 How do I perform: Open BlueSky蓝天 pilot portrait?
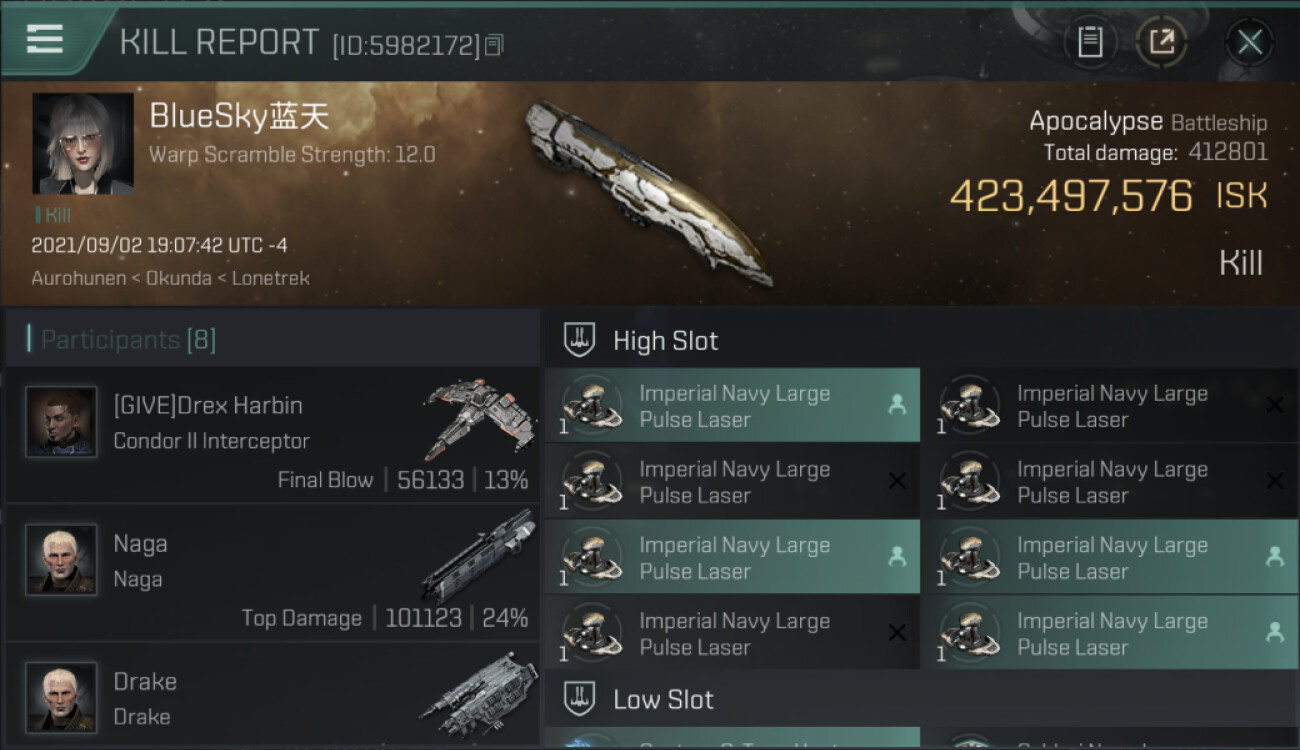tap(83, 144)
